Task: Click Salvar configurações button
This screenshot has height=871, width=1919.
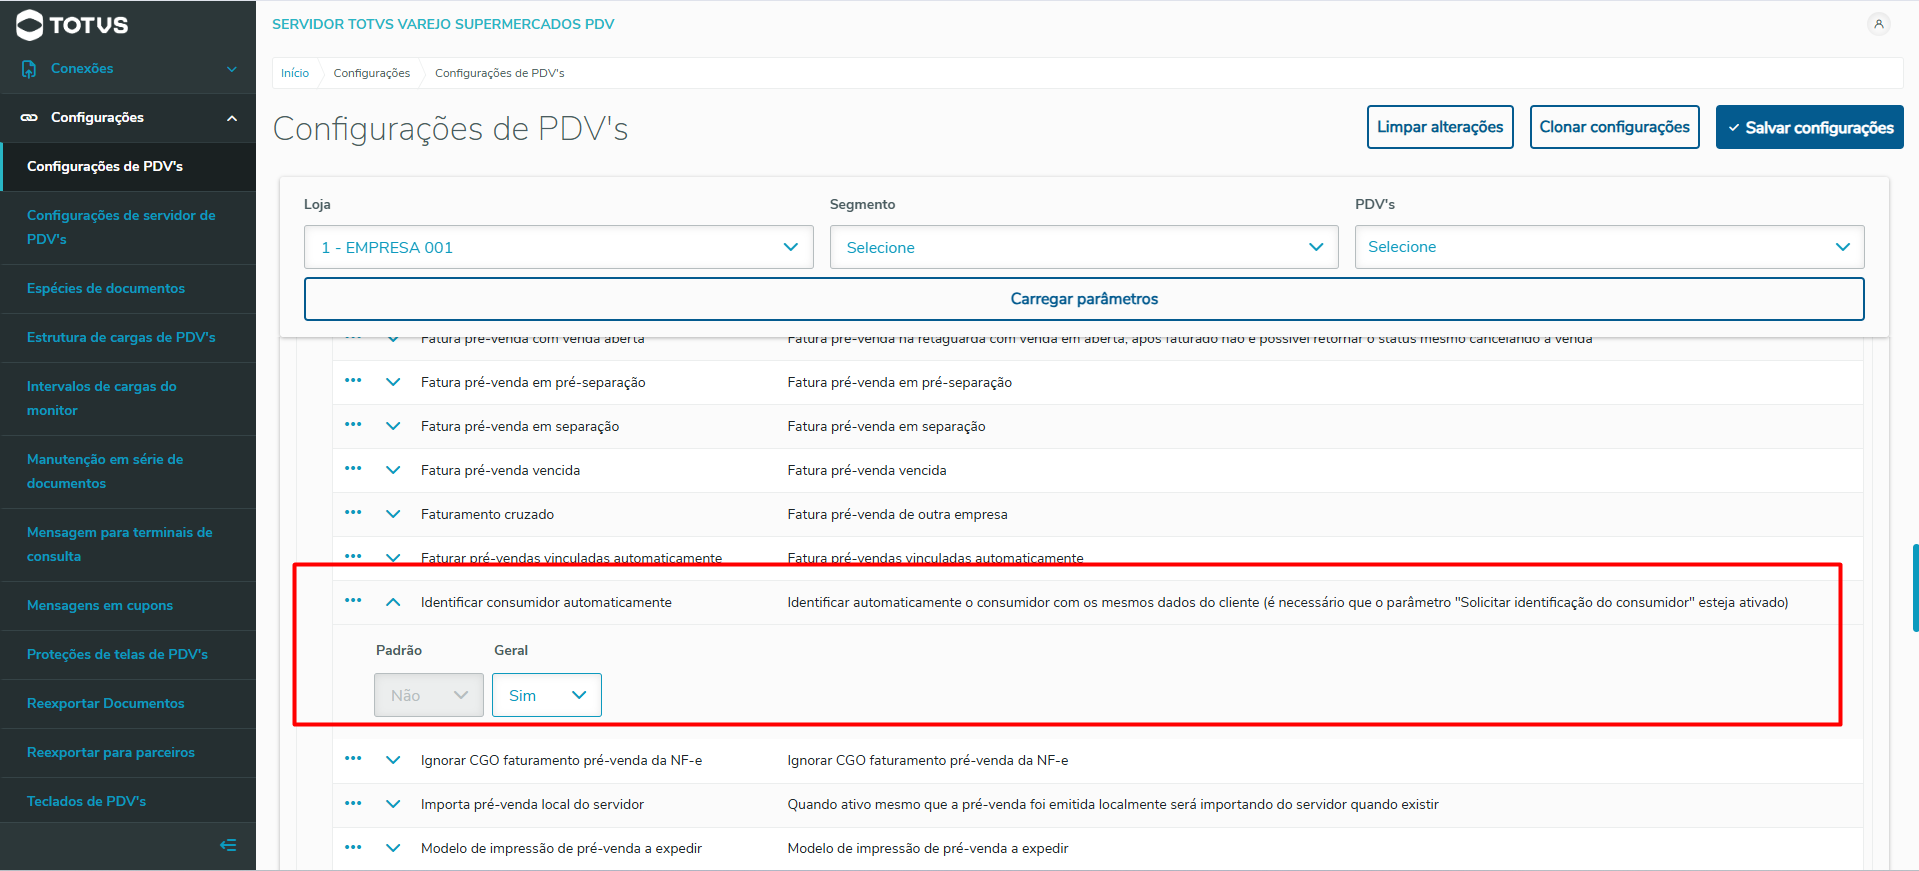Action: point(1809,127)
